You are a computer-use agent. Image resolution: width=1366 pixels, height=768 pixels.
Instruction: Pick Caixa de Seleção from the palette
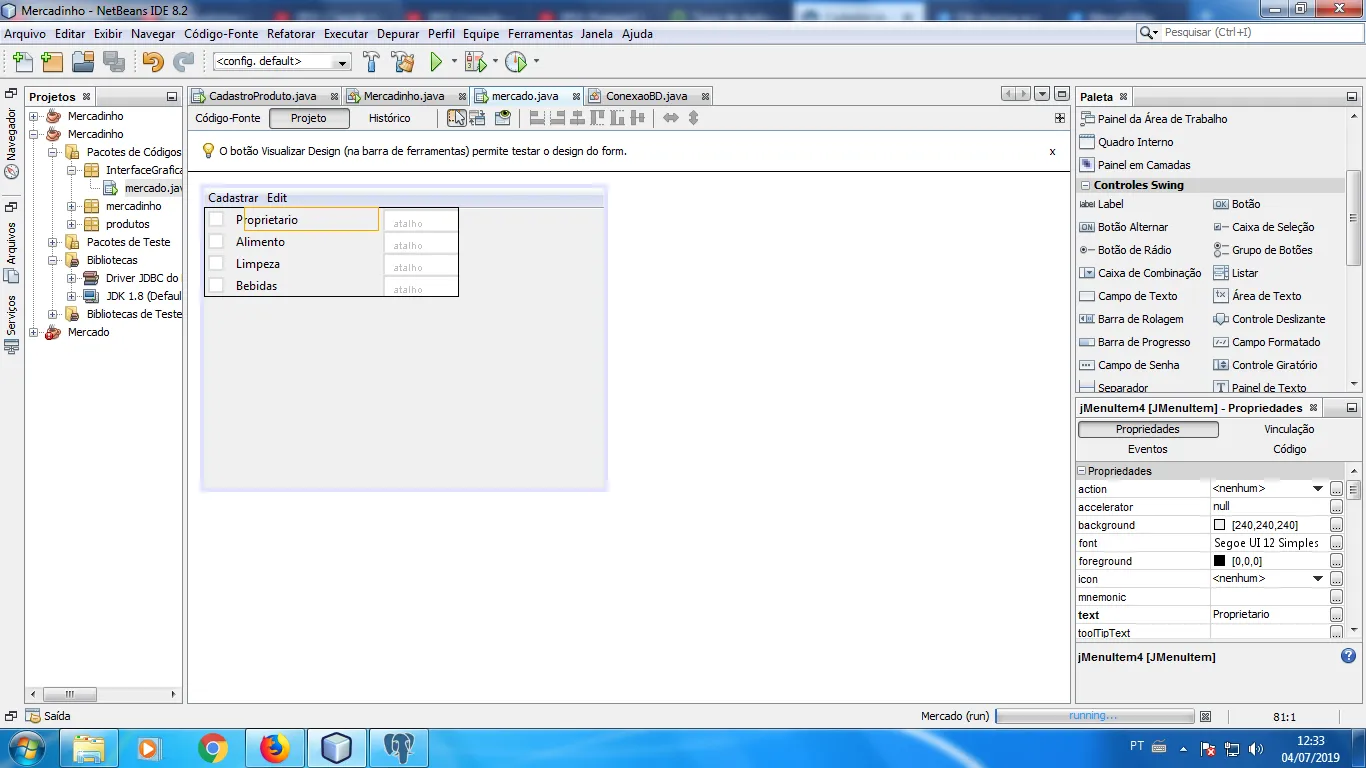click(x=1264, y=227)
